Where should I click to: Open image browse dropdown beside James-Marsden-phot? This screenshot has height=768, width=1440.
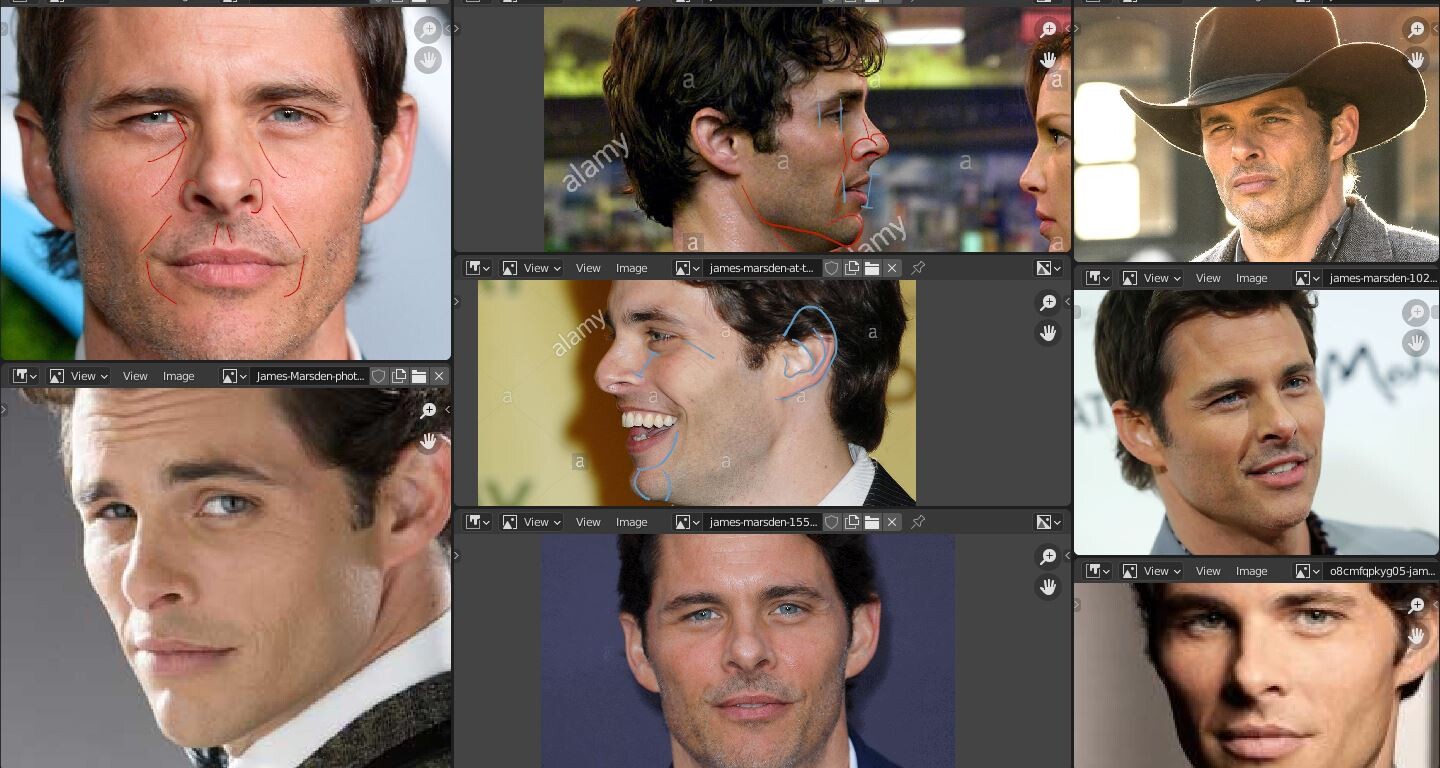coord(235,376)
